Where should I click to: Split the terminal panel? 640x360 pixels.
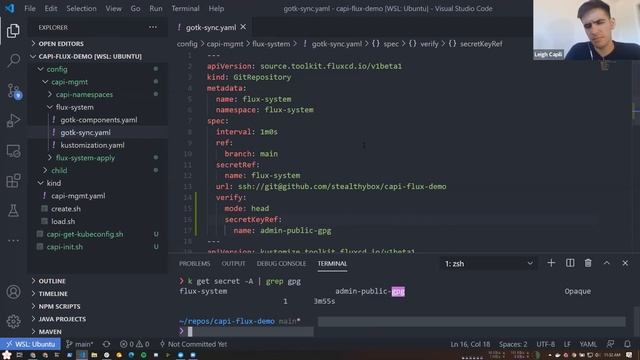click(570, 263)
